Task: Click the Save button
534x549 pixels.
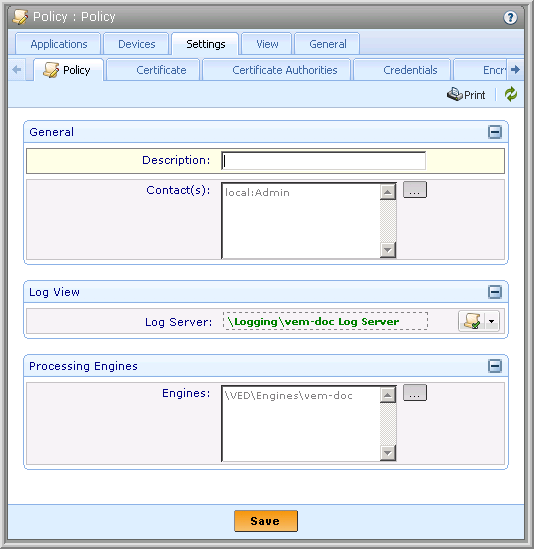Action: pyautogui.click(x=266, y=521)
